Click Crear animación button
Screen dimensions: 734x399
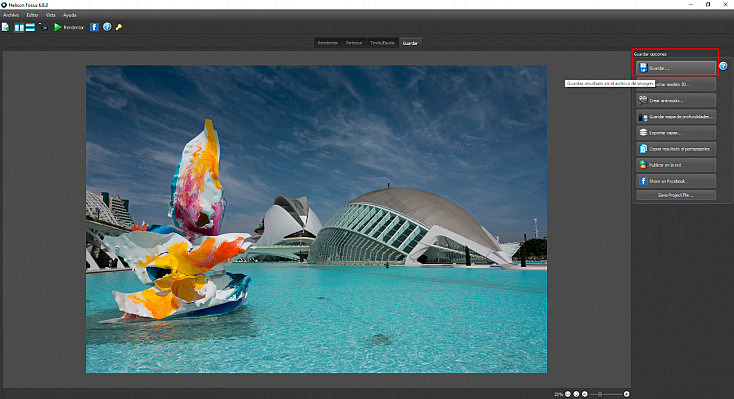click(x=676, y=100)
